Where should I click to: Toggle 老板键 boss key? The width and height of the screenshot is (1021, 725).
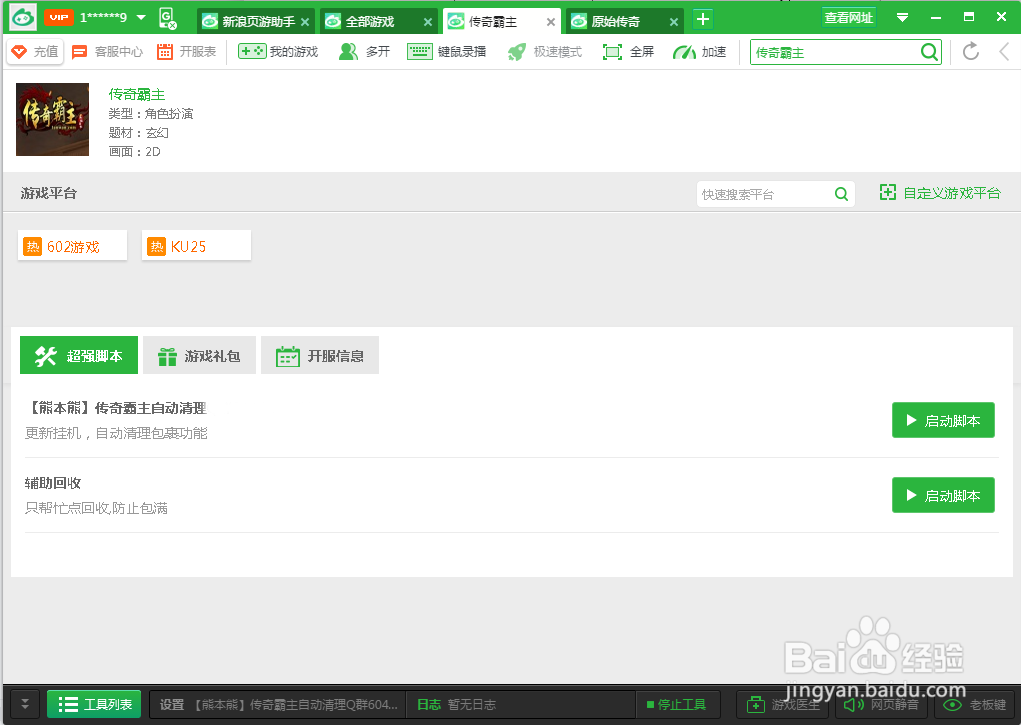[x=974, y=705]
